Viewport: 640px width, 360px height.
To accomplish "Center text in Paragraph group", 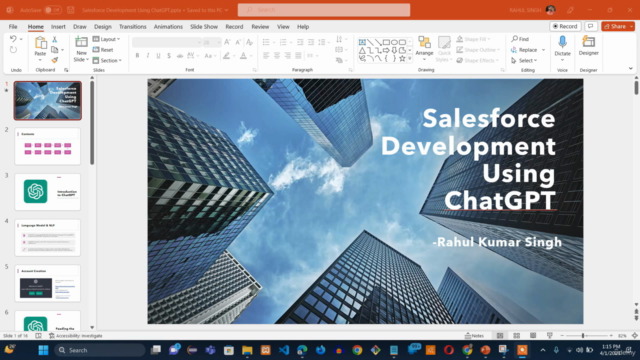I will pyautogui.click(x=277, y=56).
